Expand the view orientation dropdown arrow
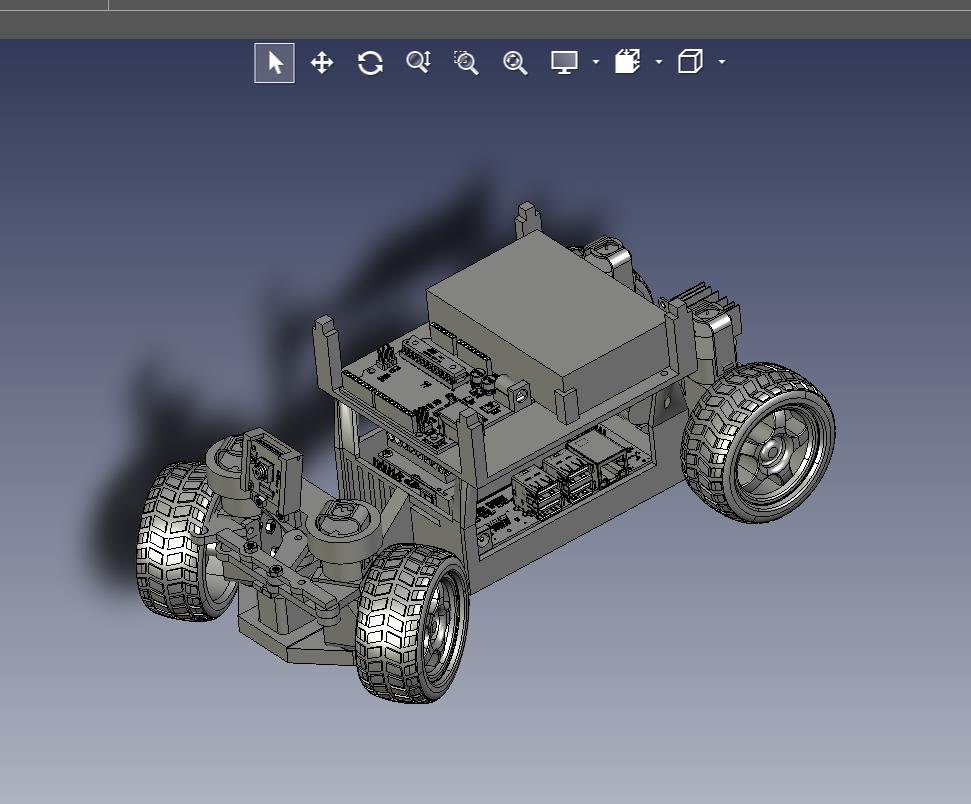Screen dimensions: 971x804 722,62
